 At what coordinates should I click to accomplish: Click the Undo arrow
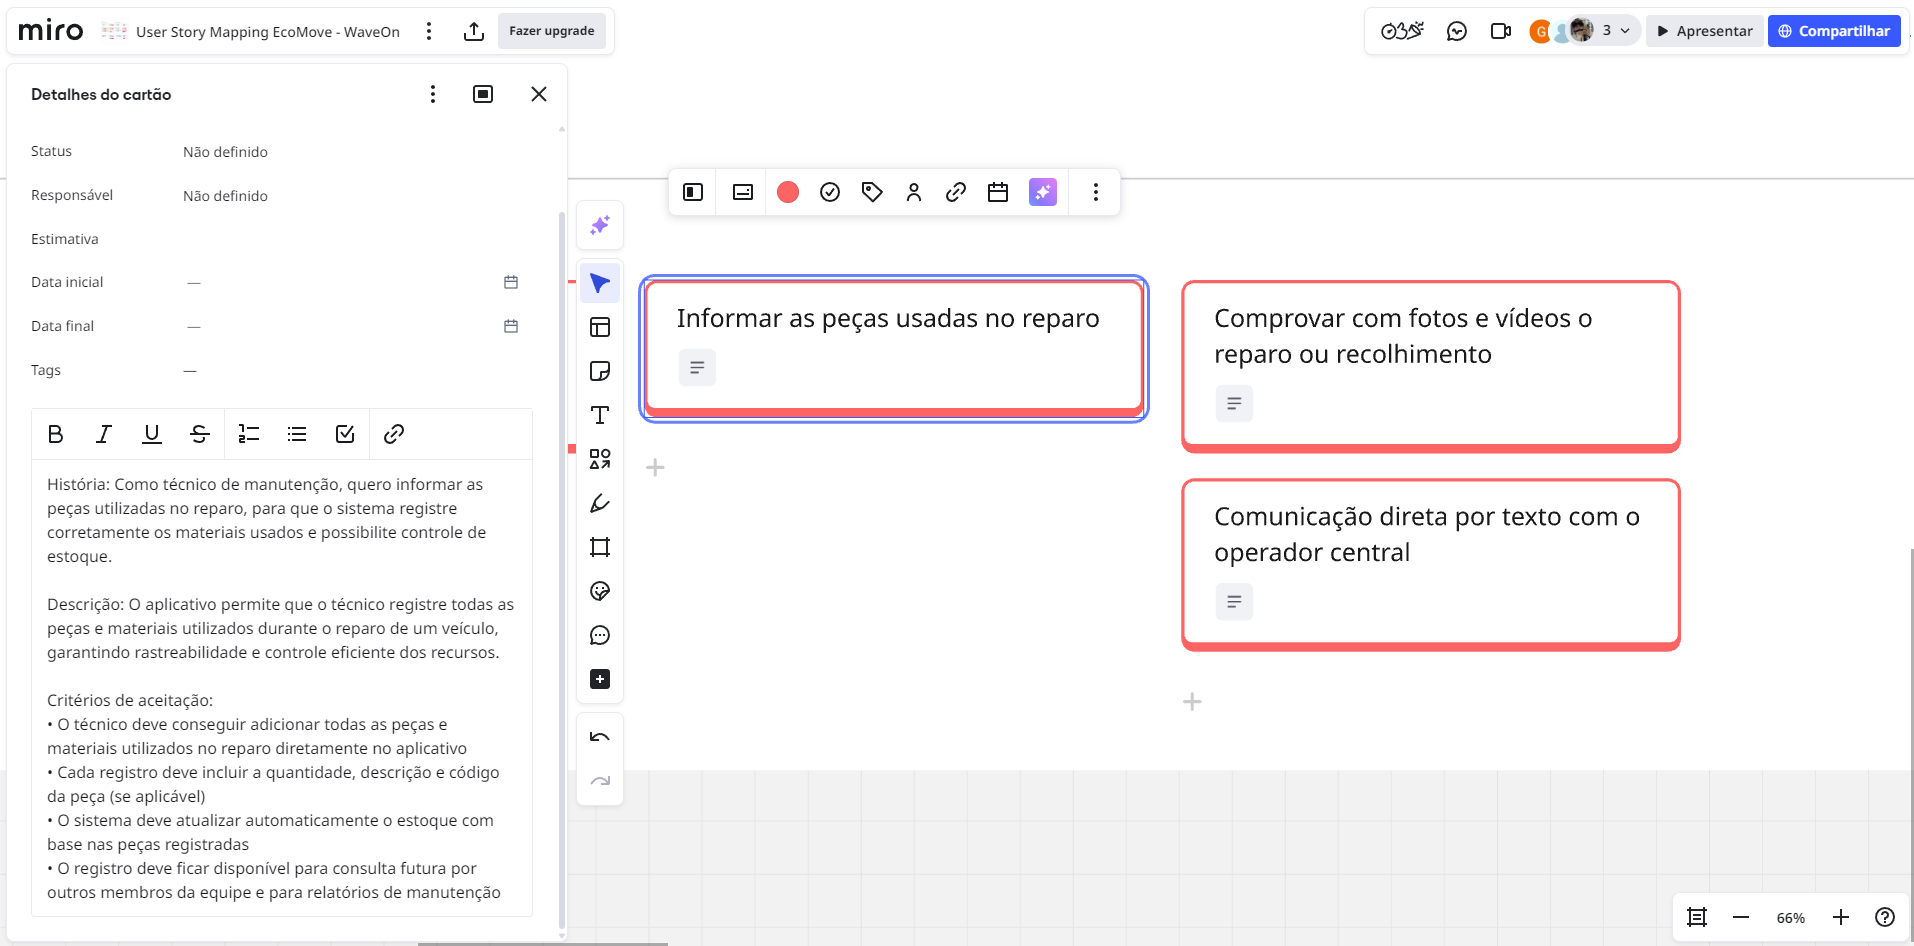(600, 737)
